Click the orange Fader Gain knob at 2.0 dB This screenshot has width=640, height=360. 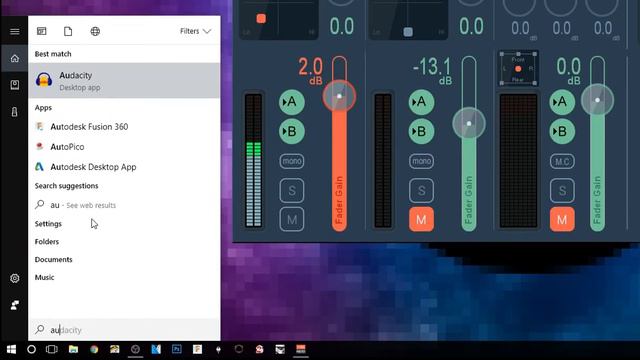(339, 96)
